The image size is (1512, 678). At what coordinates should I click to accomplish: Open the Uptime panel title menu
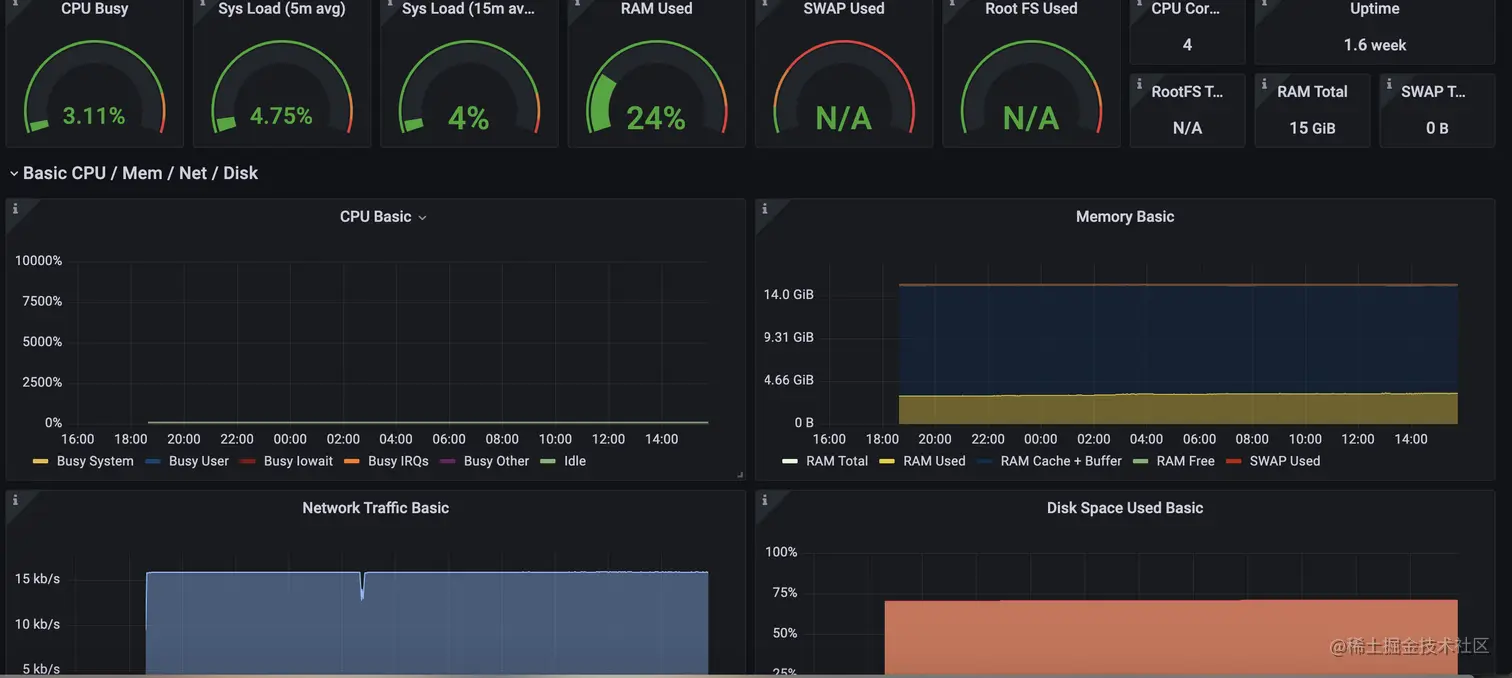1374,9
